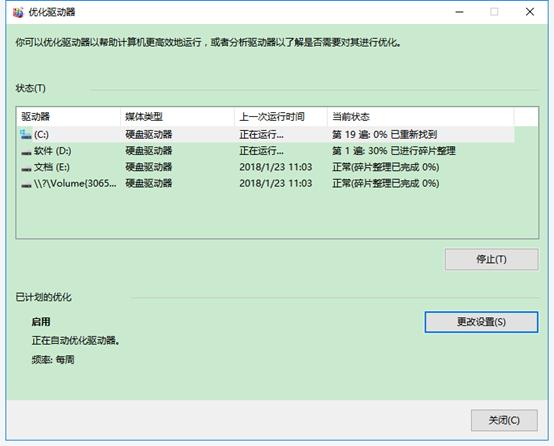
Task: Sort by 媒体类型 column header
Action: (177, 117)
